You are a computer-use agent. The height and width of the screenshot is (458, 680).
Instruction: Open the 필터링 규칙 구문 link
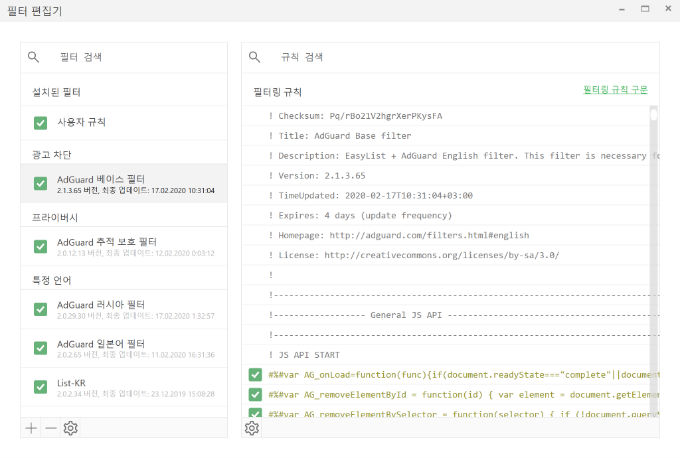[615, 90]
